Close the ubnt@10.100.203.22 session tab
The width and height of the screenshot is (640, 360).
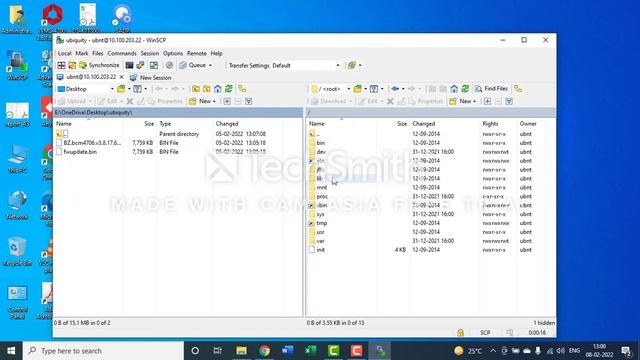pyautogui.click(x=121, y=77)
